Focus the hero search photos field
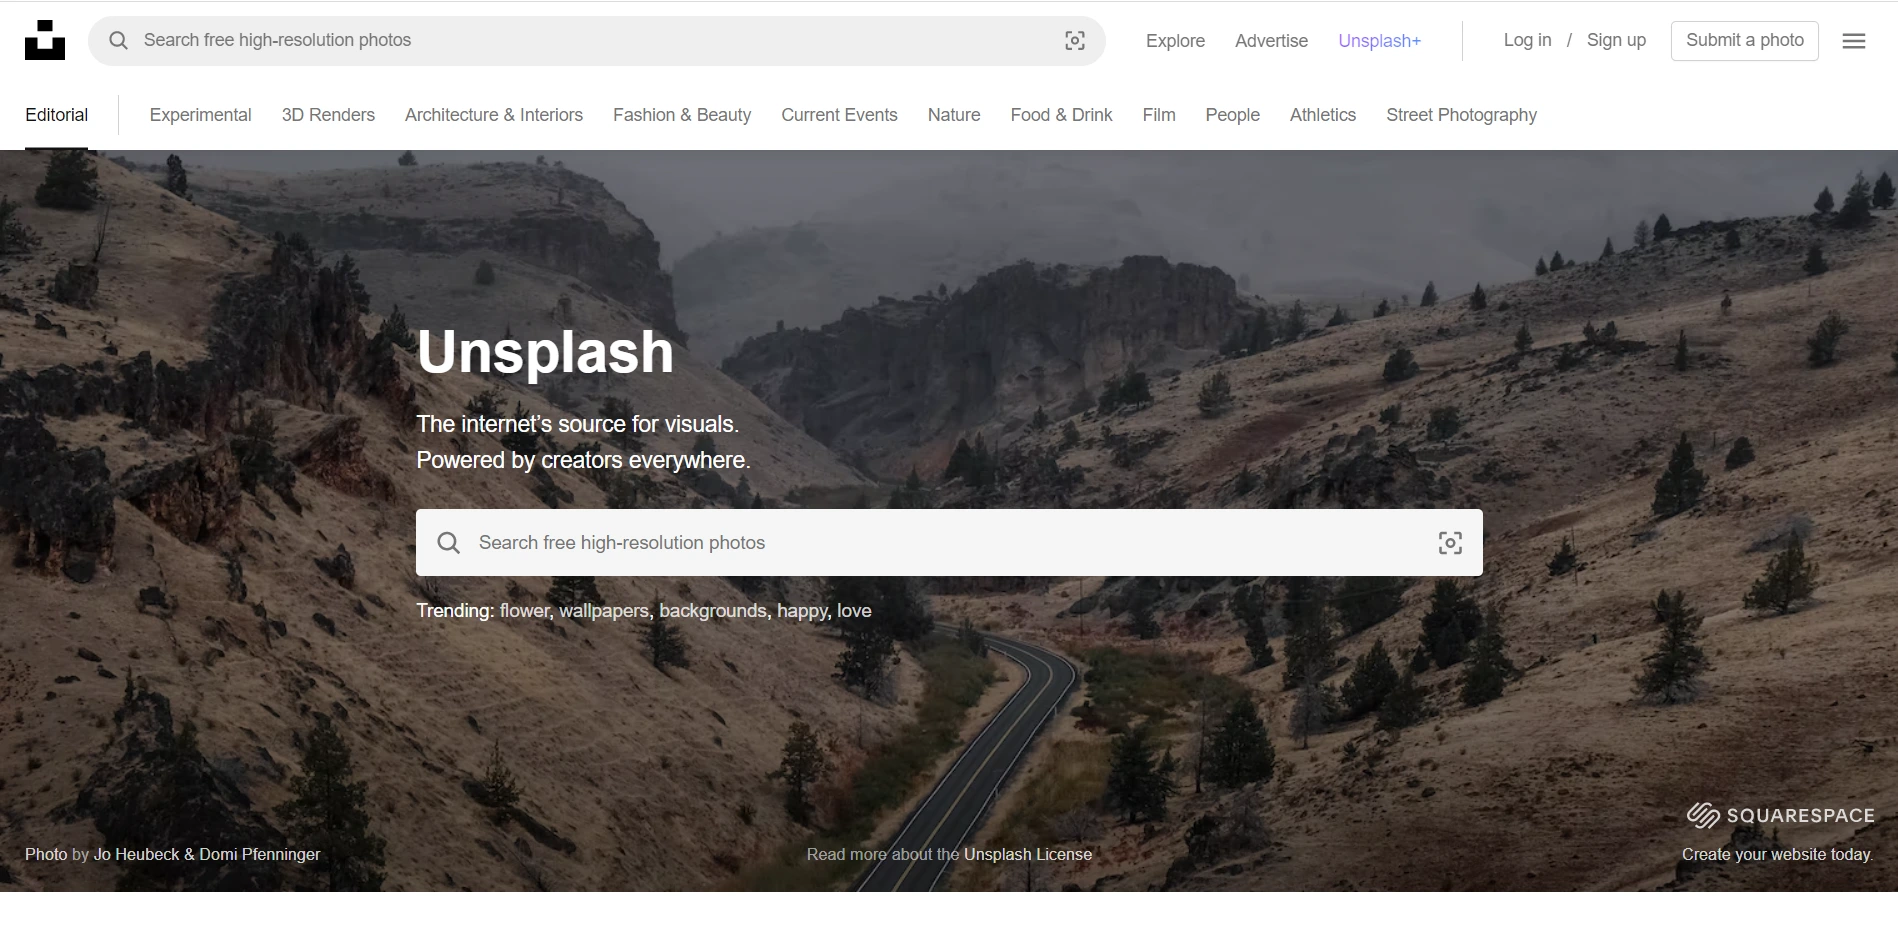 [949, 542]
